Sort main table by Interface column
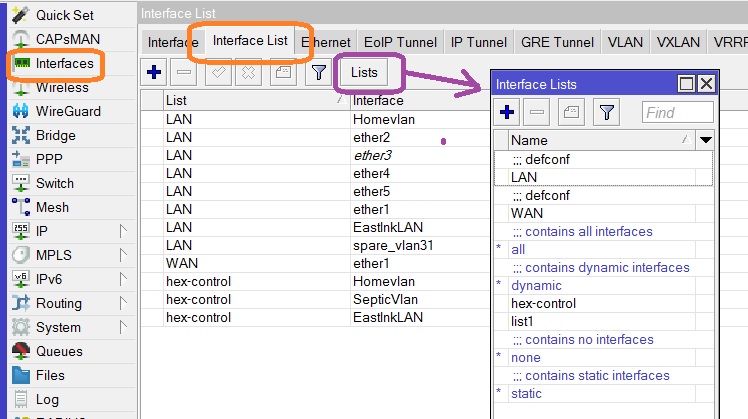This screenshot has width=748, height=419. [420, 101]
